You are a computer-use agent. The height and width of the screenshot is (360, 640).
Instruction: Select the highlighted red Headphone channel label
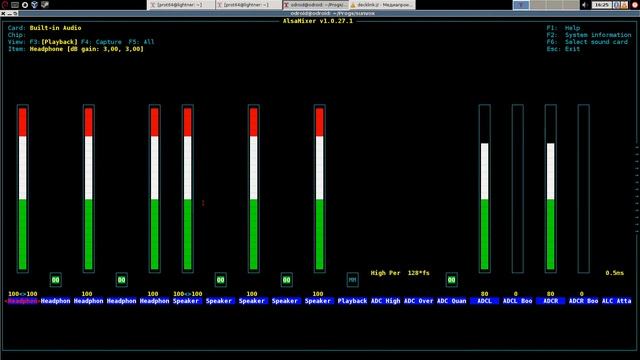(22, 301)
